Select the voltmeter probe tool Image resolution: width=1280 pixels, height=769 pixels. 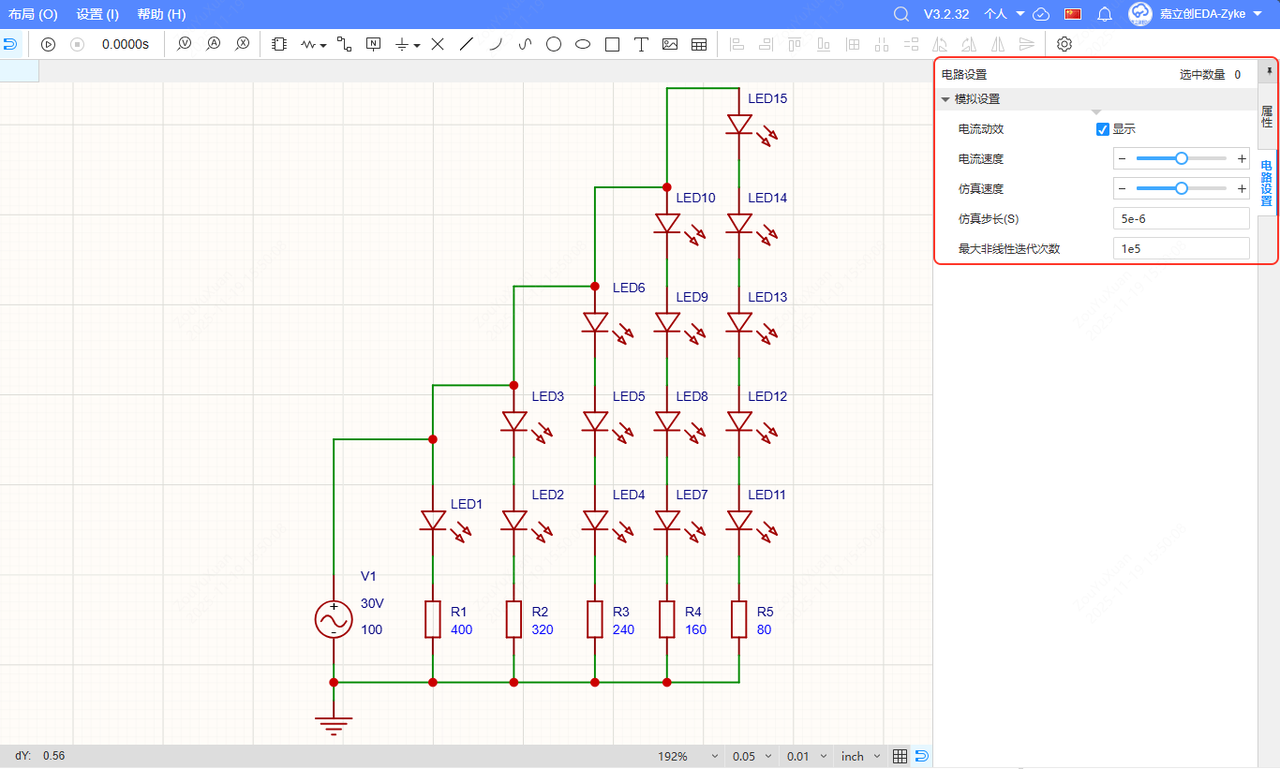[184, 44]
